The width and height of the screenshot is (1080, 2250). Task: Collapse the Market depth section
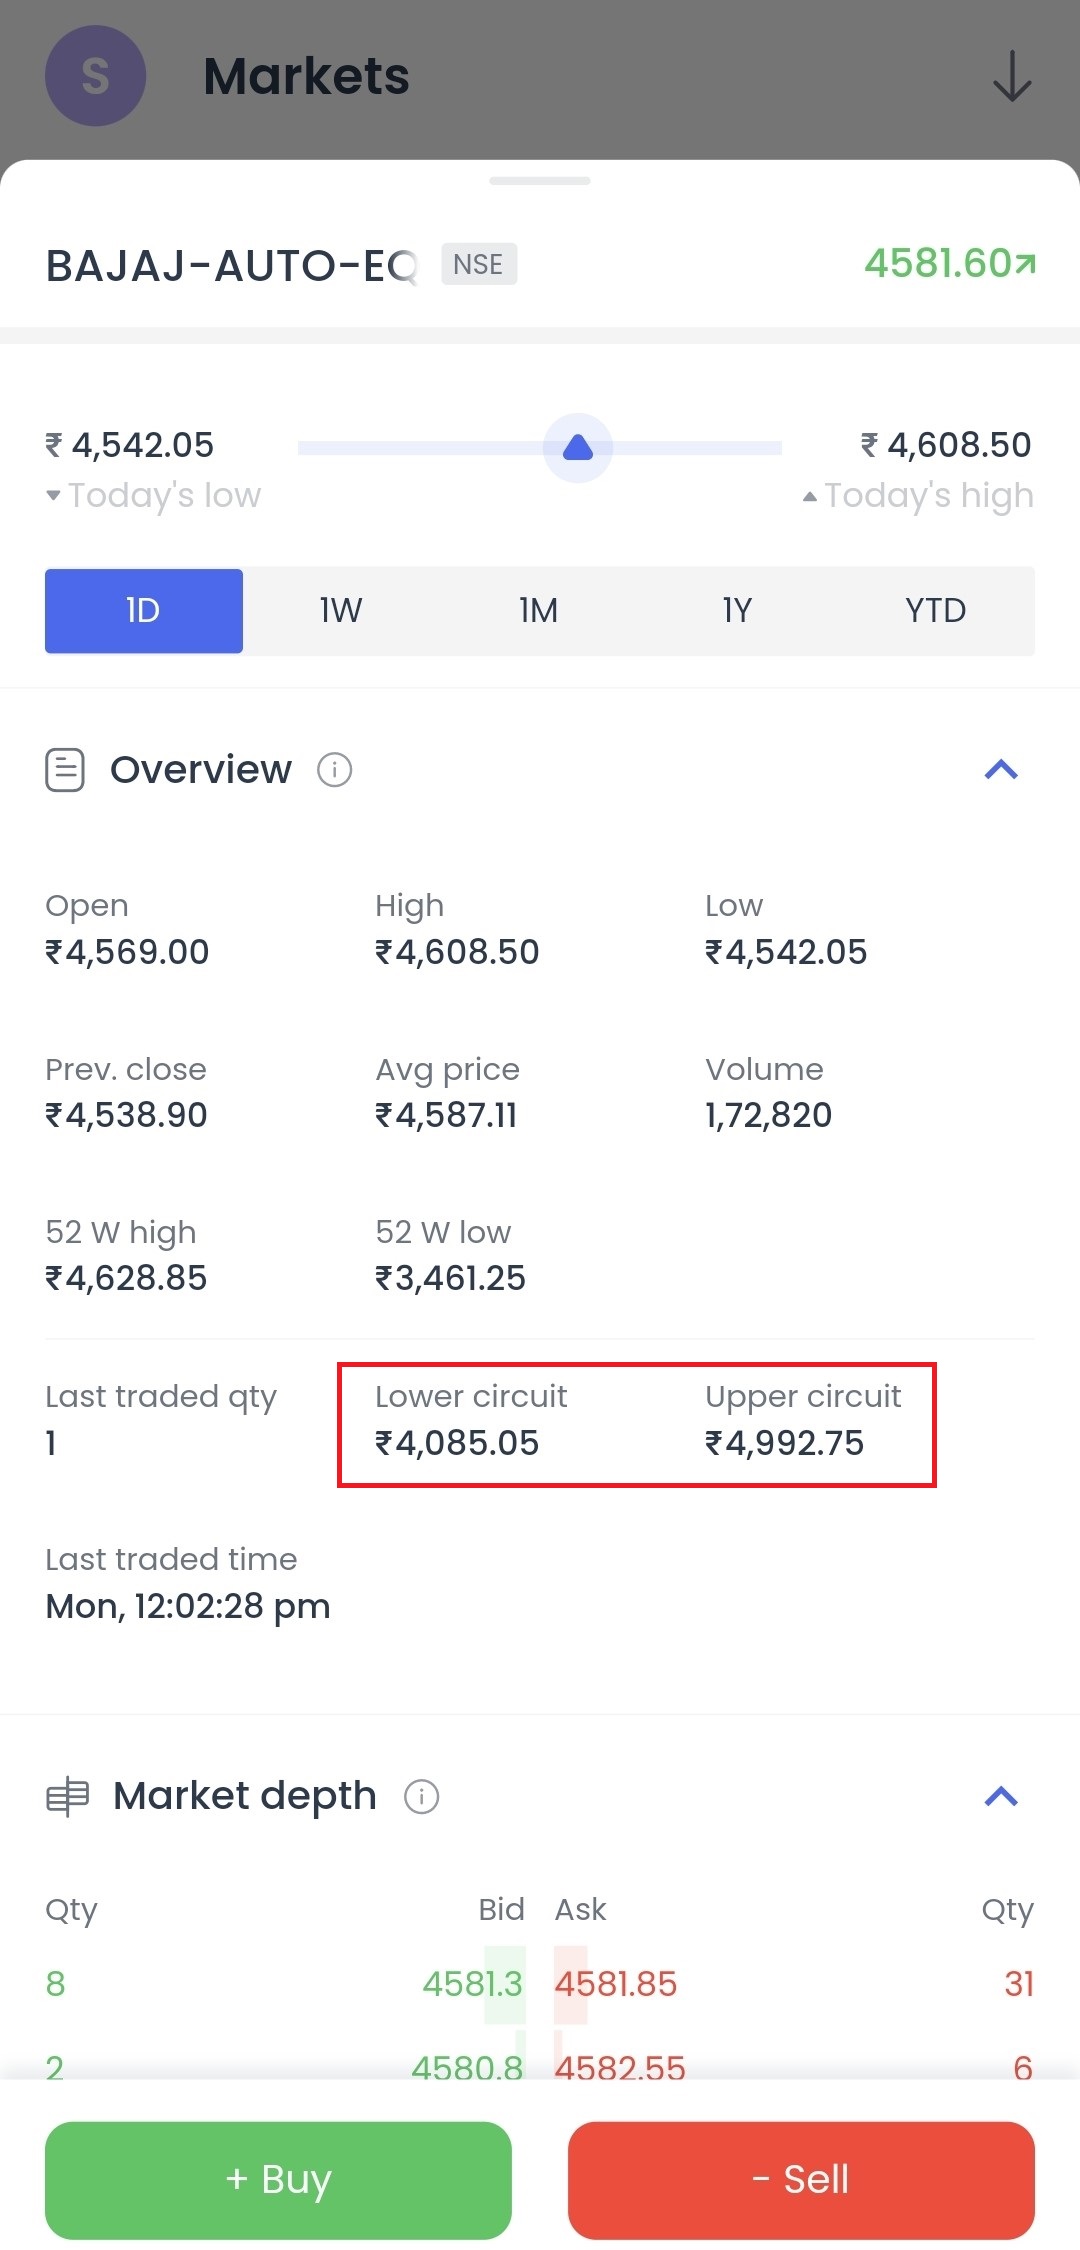(x=1001, y=1797)
